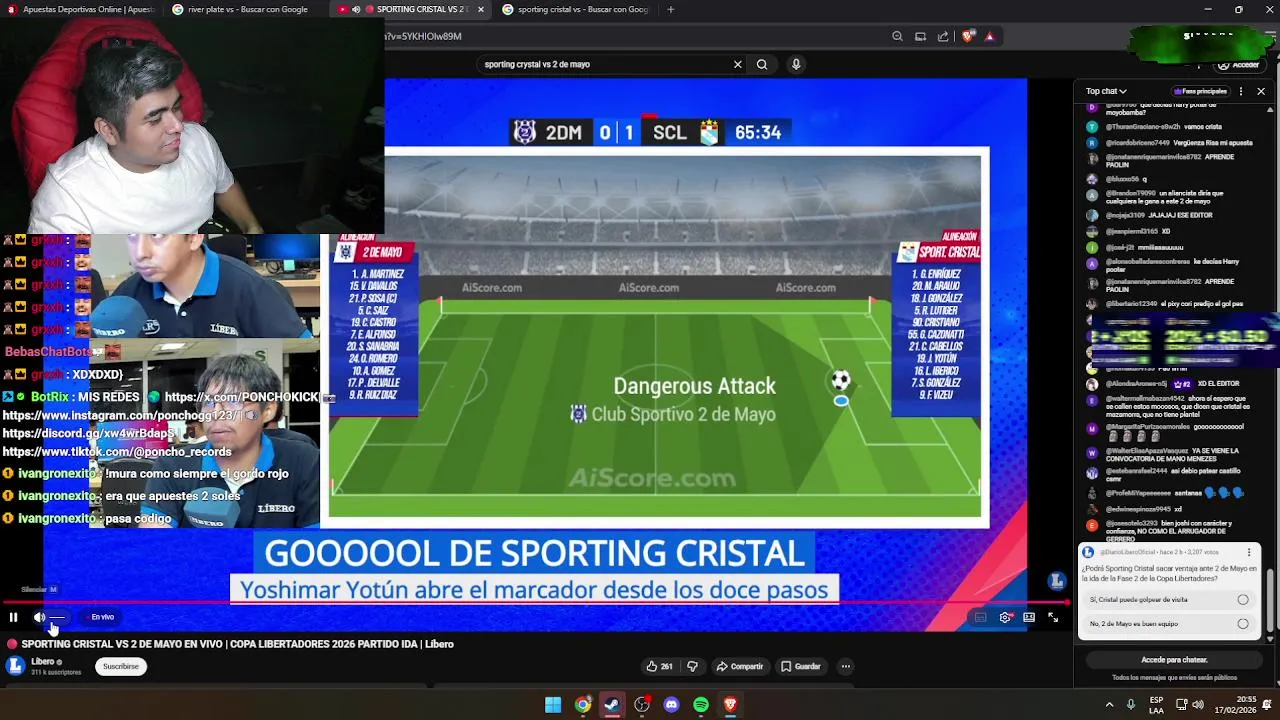This screenshot has width=1280, height=720.
Task: Mute the video player volume
Action: click(39, 617)
